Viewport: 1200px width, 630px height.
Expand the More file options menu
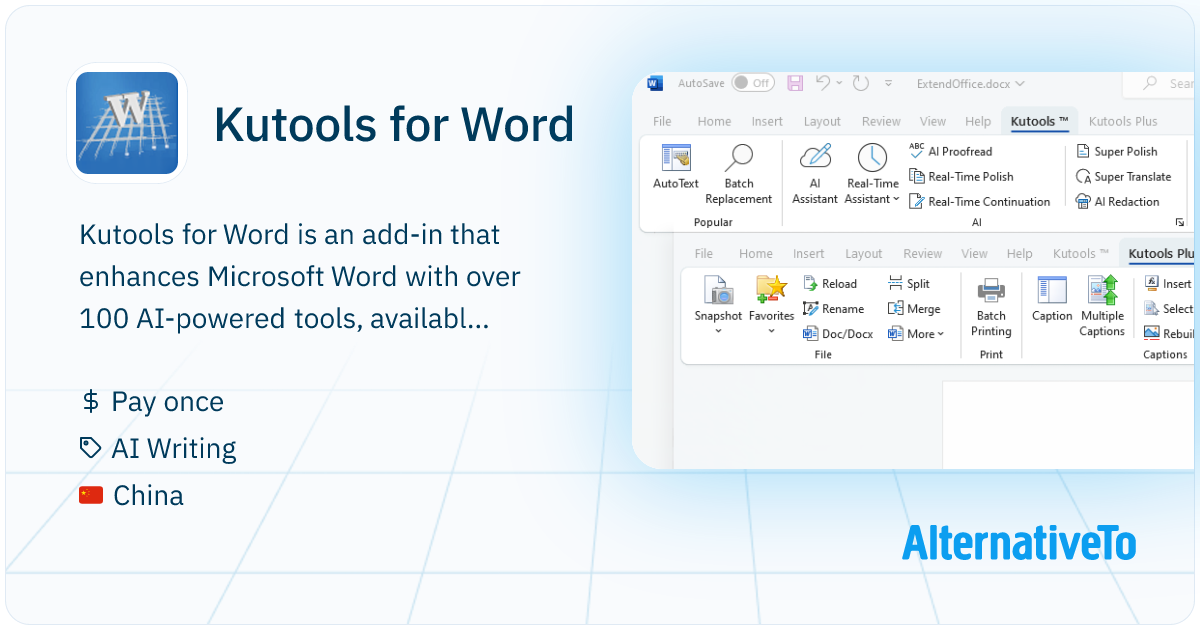point(916,334)
